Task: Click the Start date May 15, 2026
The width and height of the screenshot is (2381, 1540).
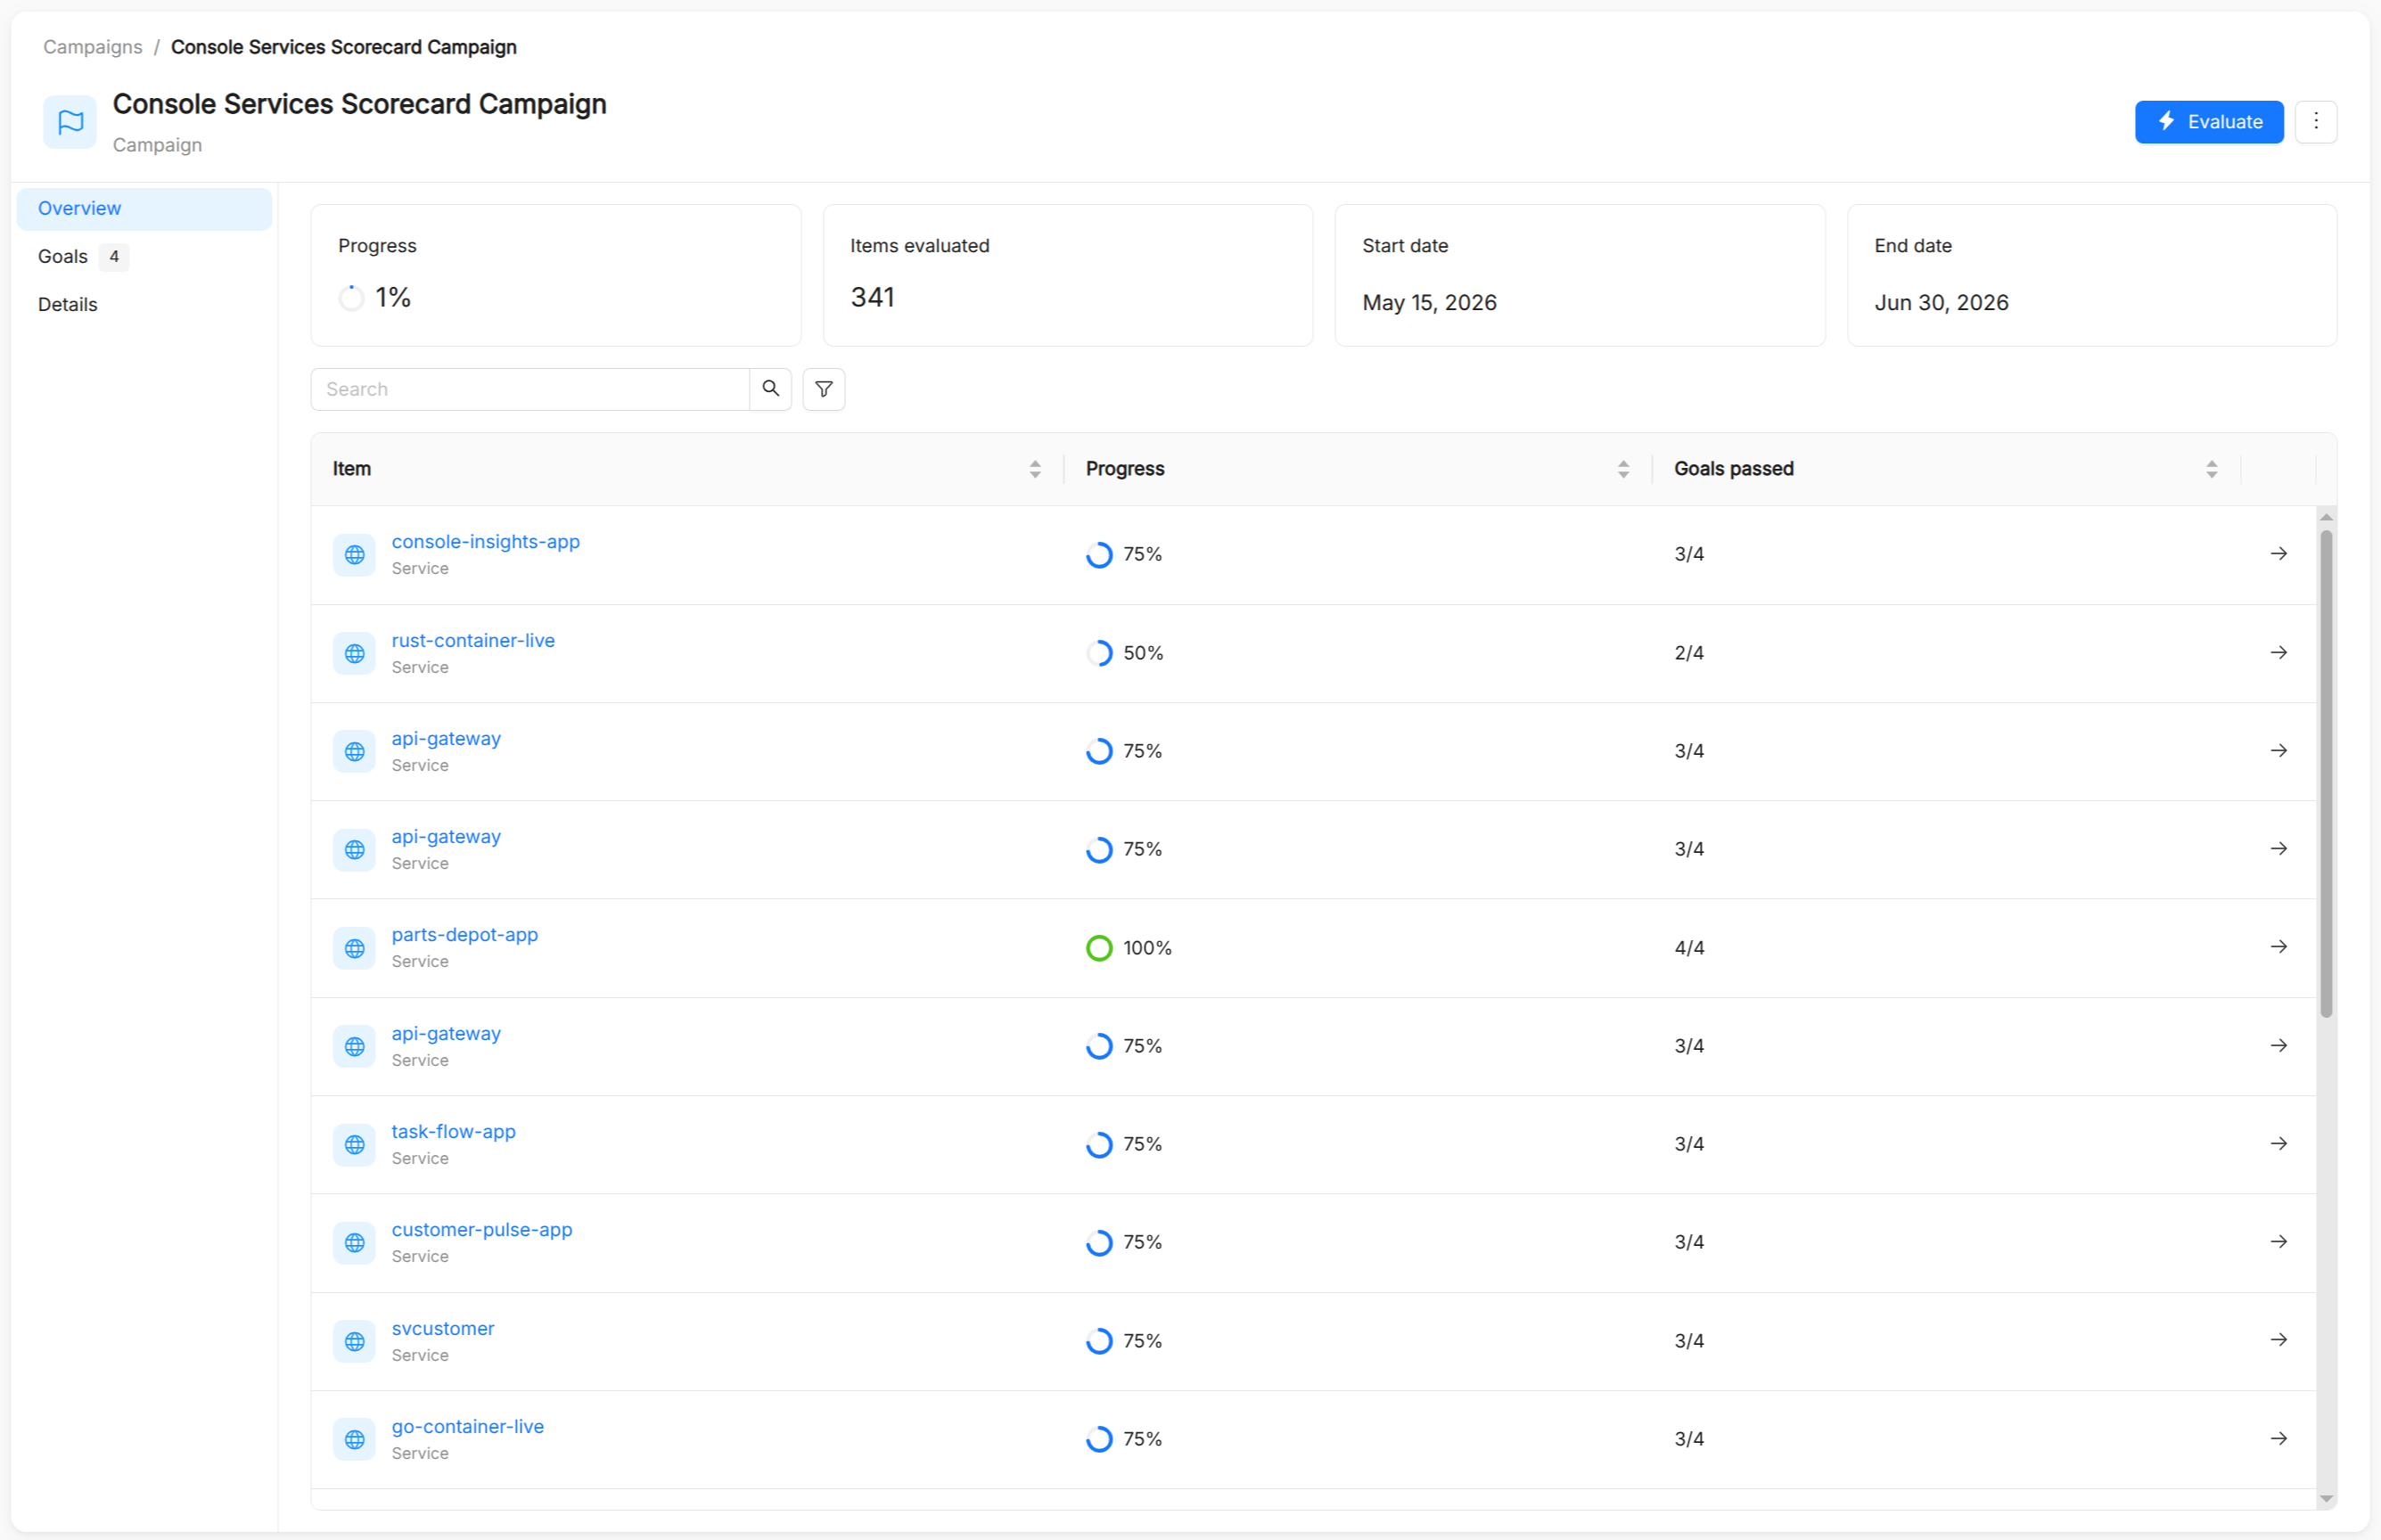Action: tap(1429, 303)
